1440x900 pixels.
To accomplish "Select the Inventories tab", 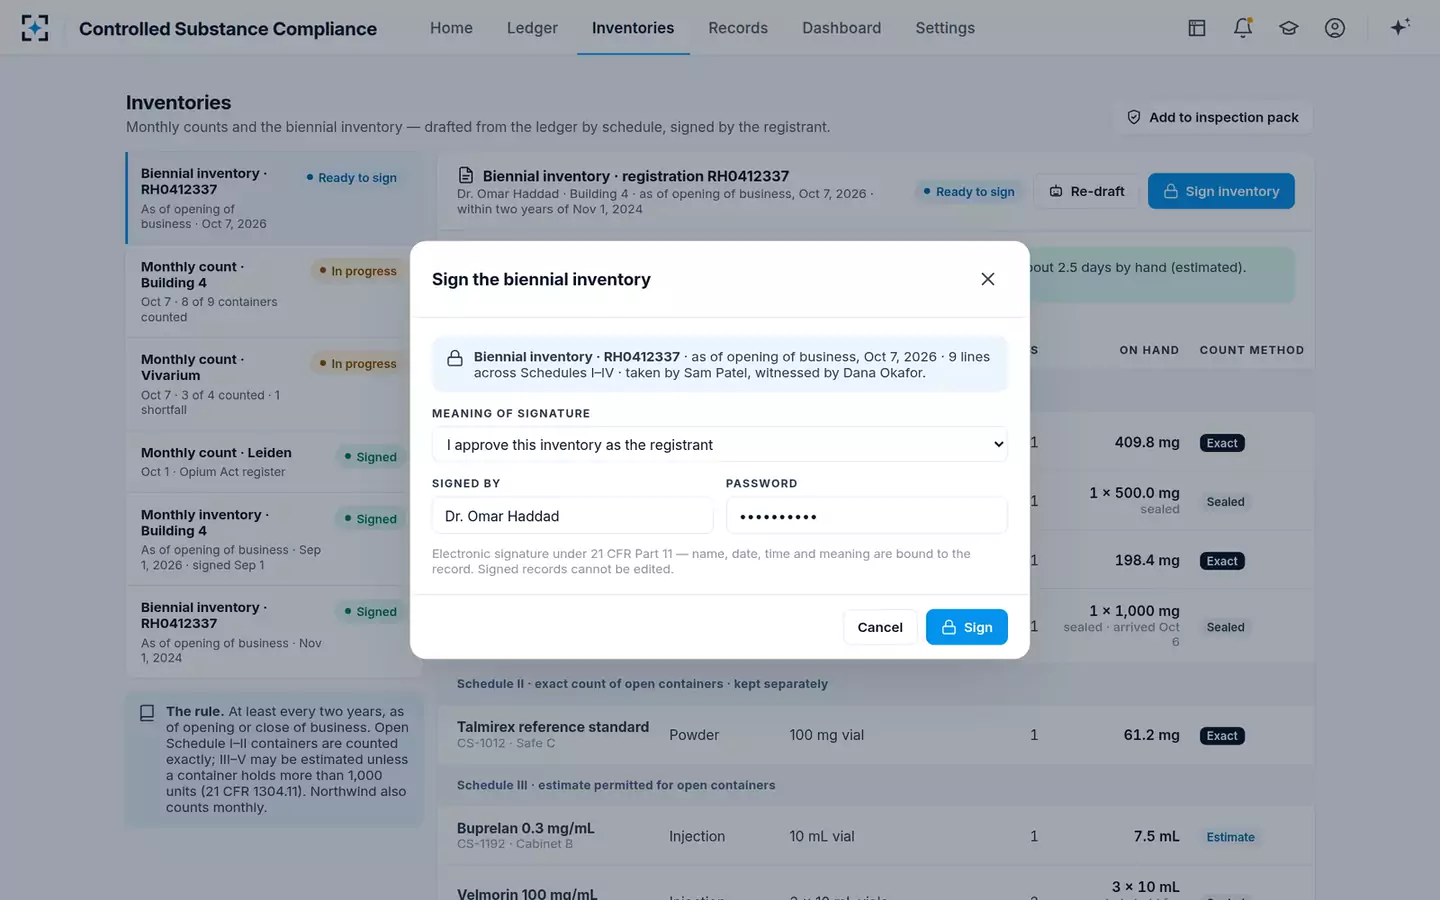I will 633,28.
